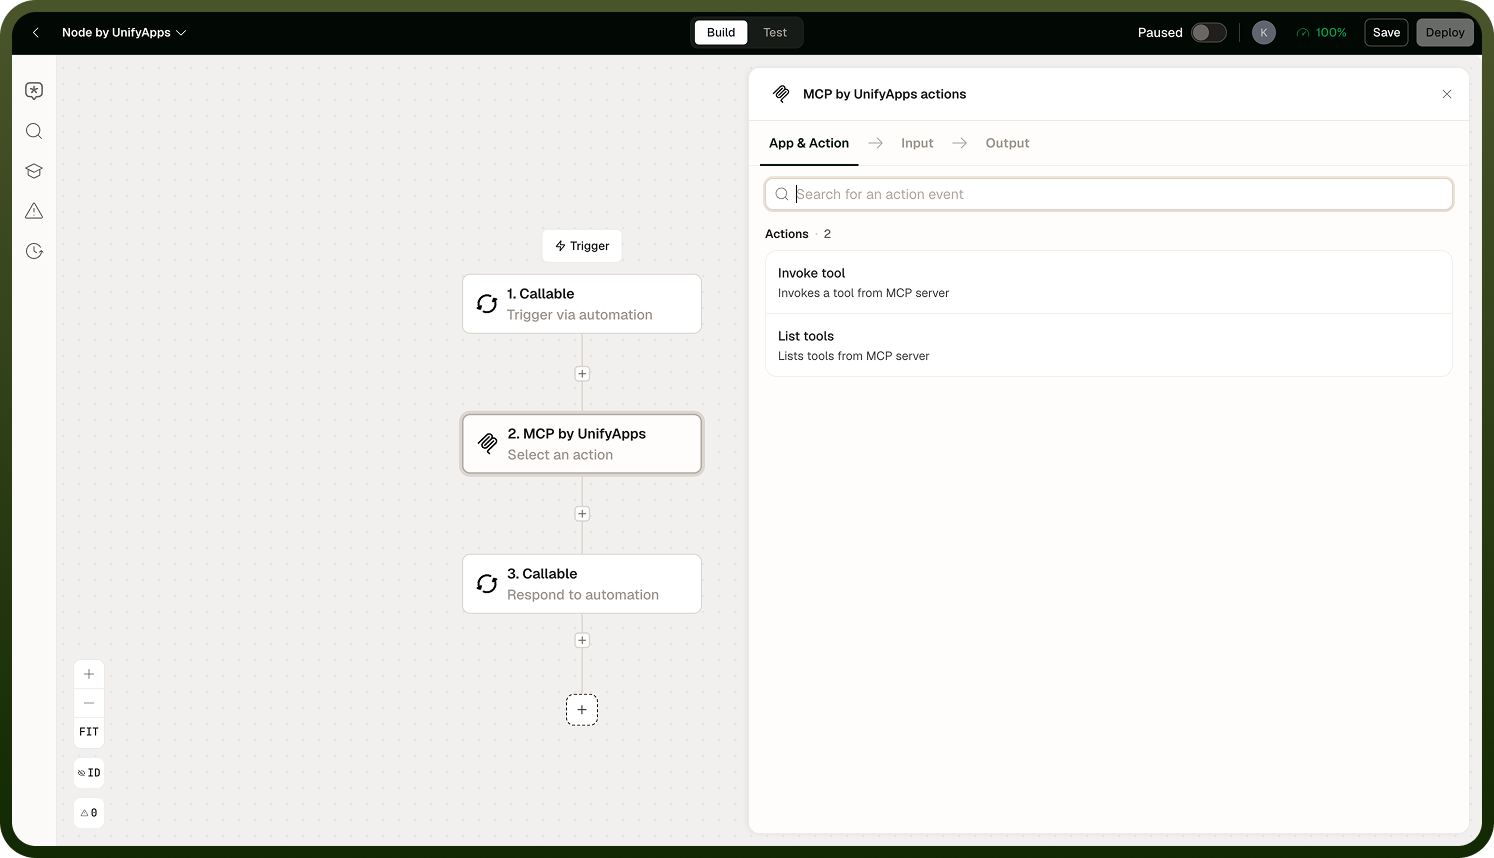Screen dimensions: 1494x858
Task: Fit the workflow to the canvas
Action: tap(89, 732)
